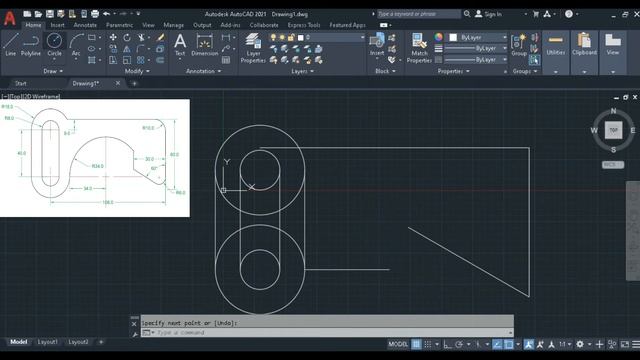Select the Rectangular Array tool
This screenshot has height=360, width=640.
click(141, 60)
